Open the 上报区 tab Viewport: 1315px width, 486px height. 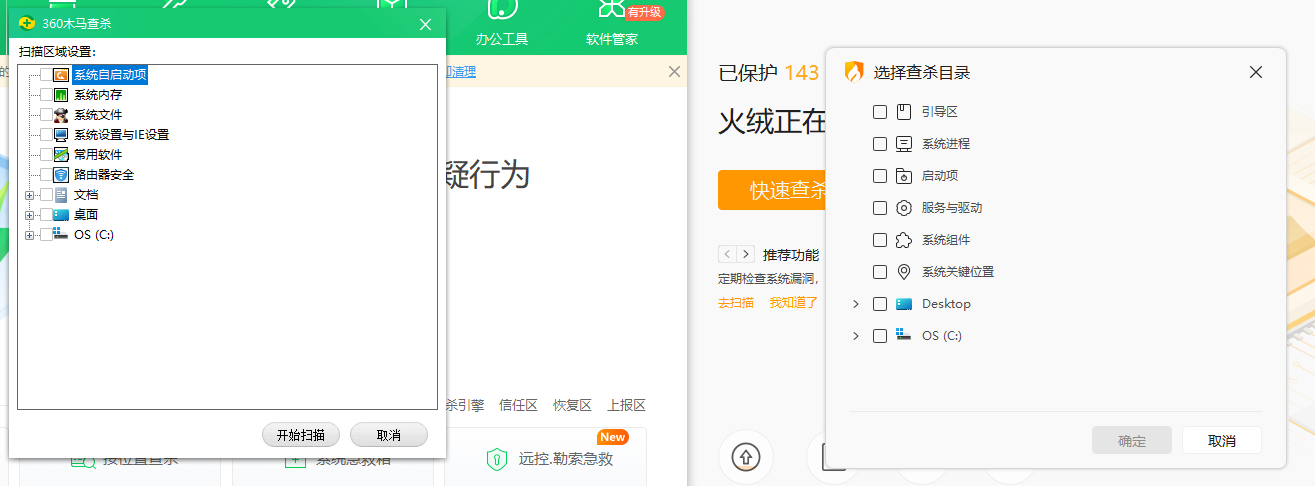coord(626,405)
